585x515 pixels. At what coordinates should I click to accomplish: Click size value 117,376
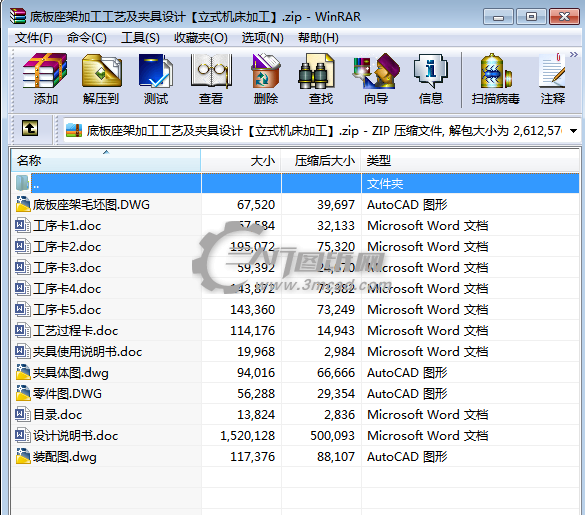pos(253,457)
